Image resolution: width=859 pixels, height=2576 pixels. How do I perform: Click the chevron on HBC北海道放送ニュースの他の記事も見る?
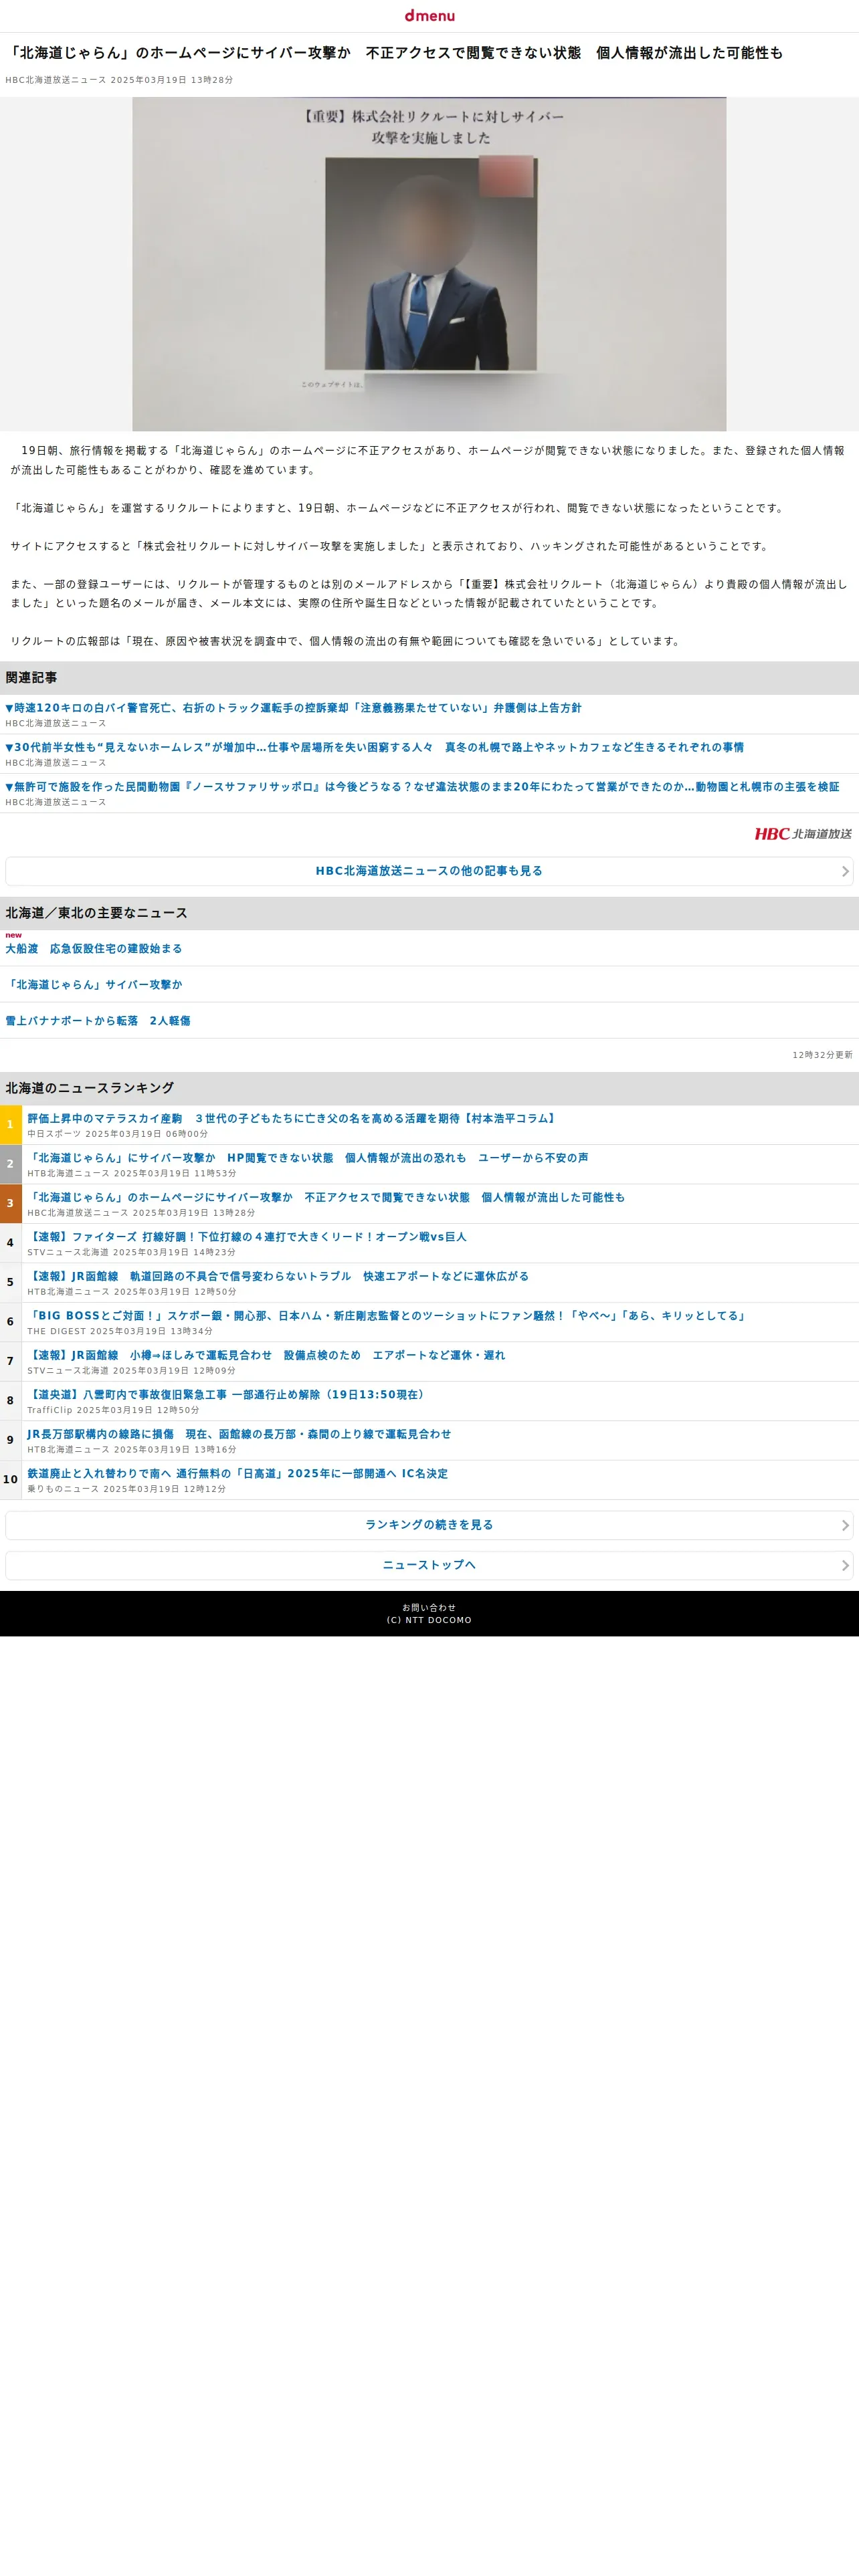point(845,871)
